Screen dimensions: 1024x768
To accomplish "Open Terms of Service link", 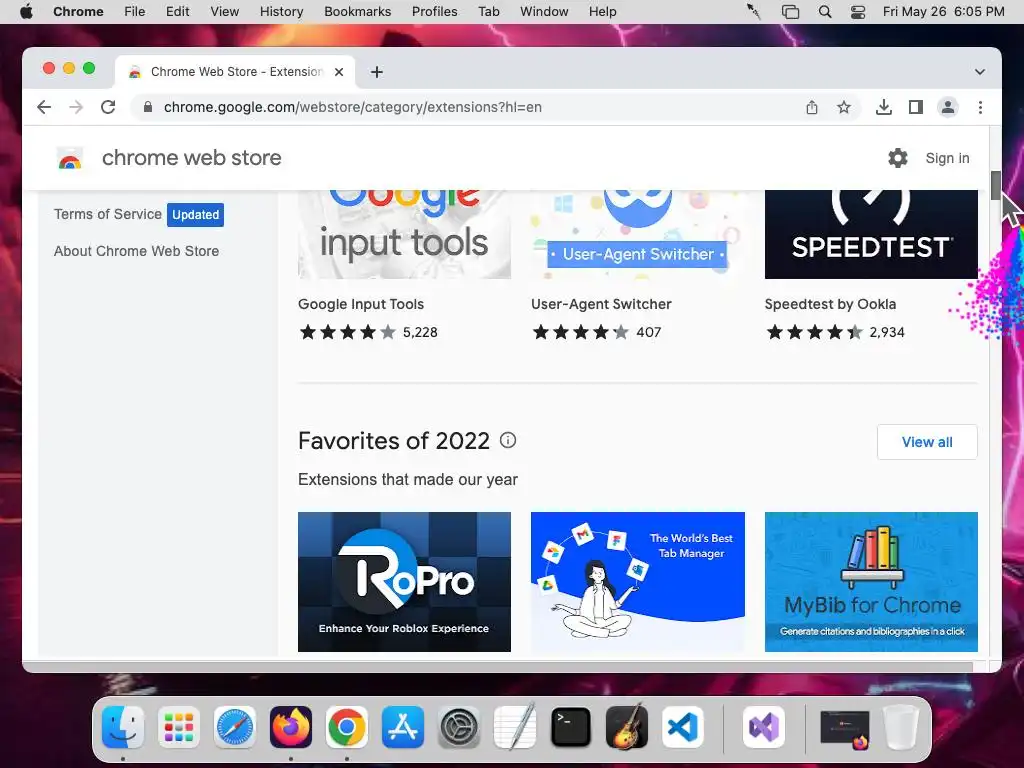I will click(x=108, y=214).
